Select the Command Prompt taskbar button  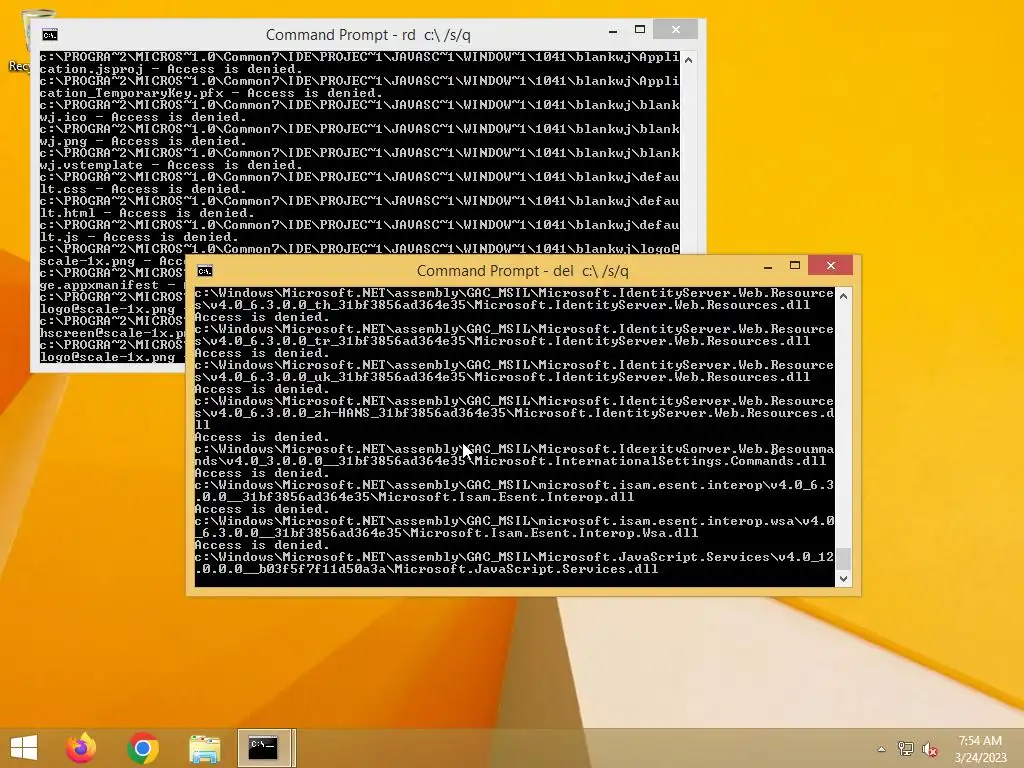pos(266,748)
